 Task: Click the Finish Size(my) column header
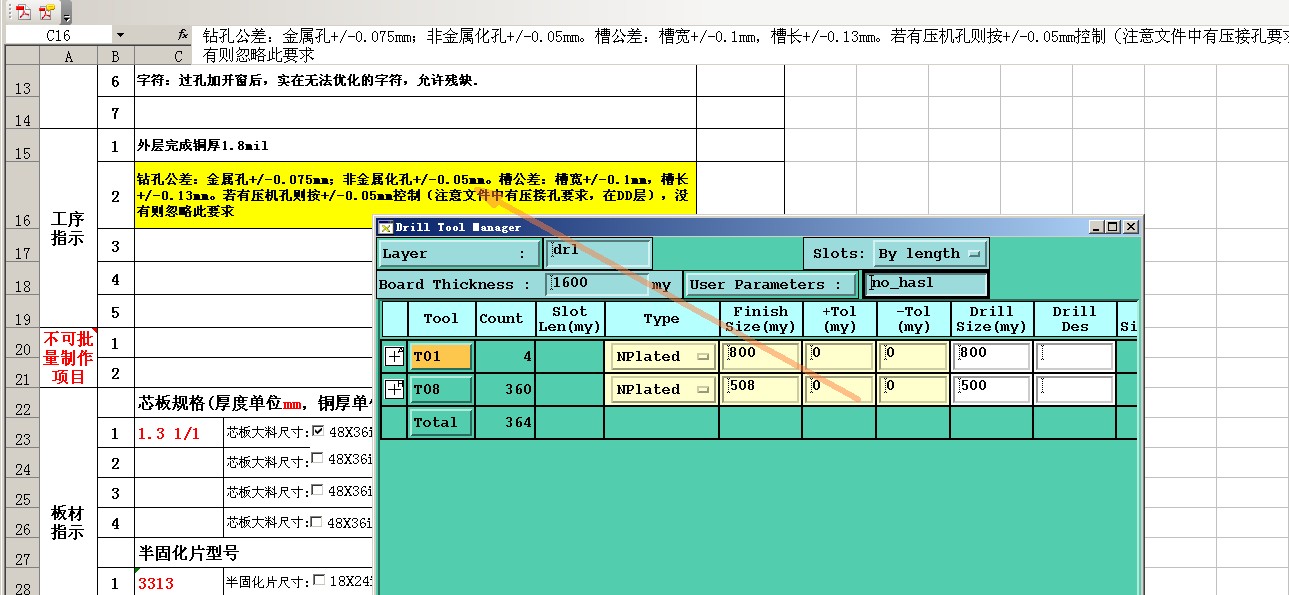click(761, 319)
